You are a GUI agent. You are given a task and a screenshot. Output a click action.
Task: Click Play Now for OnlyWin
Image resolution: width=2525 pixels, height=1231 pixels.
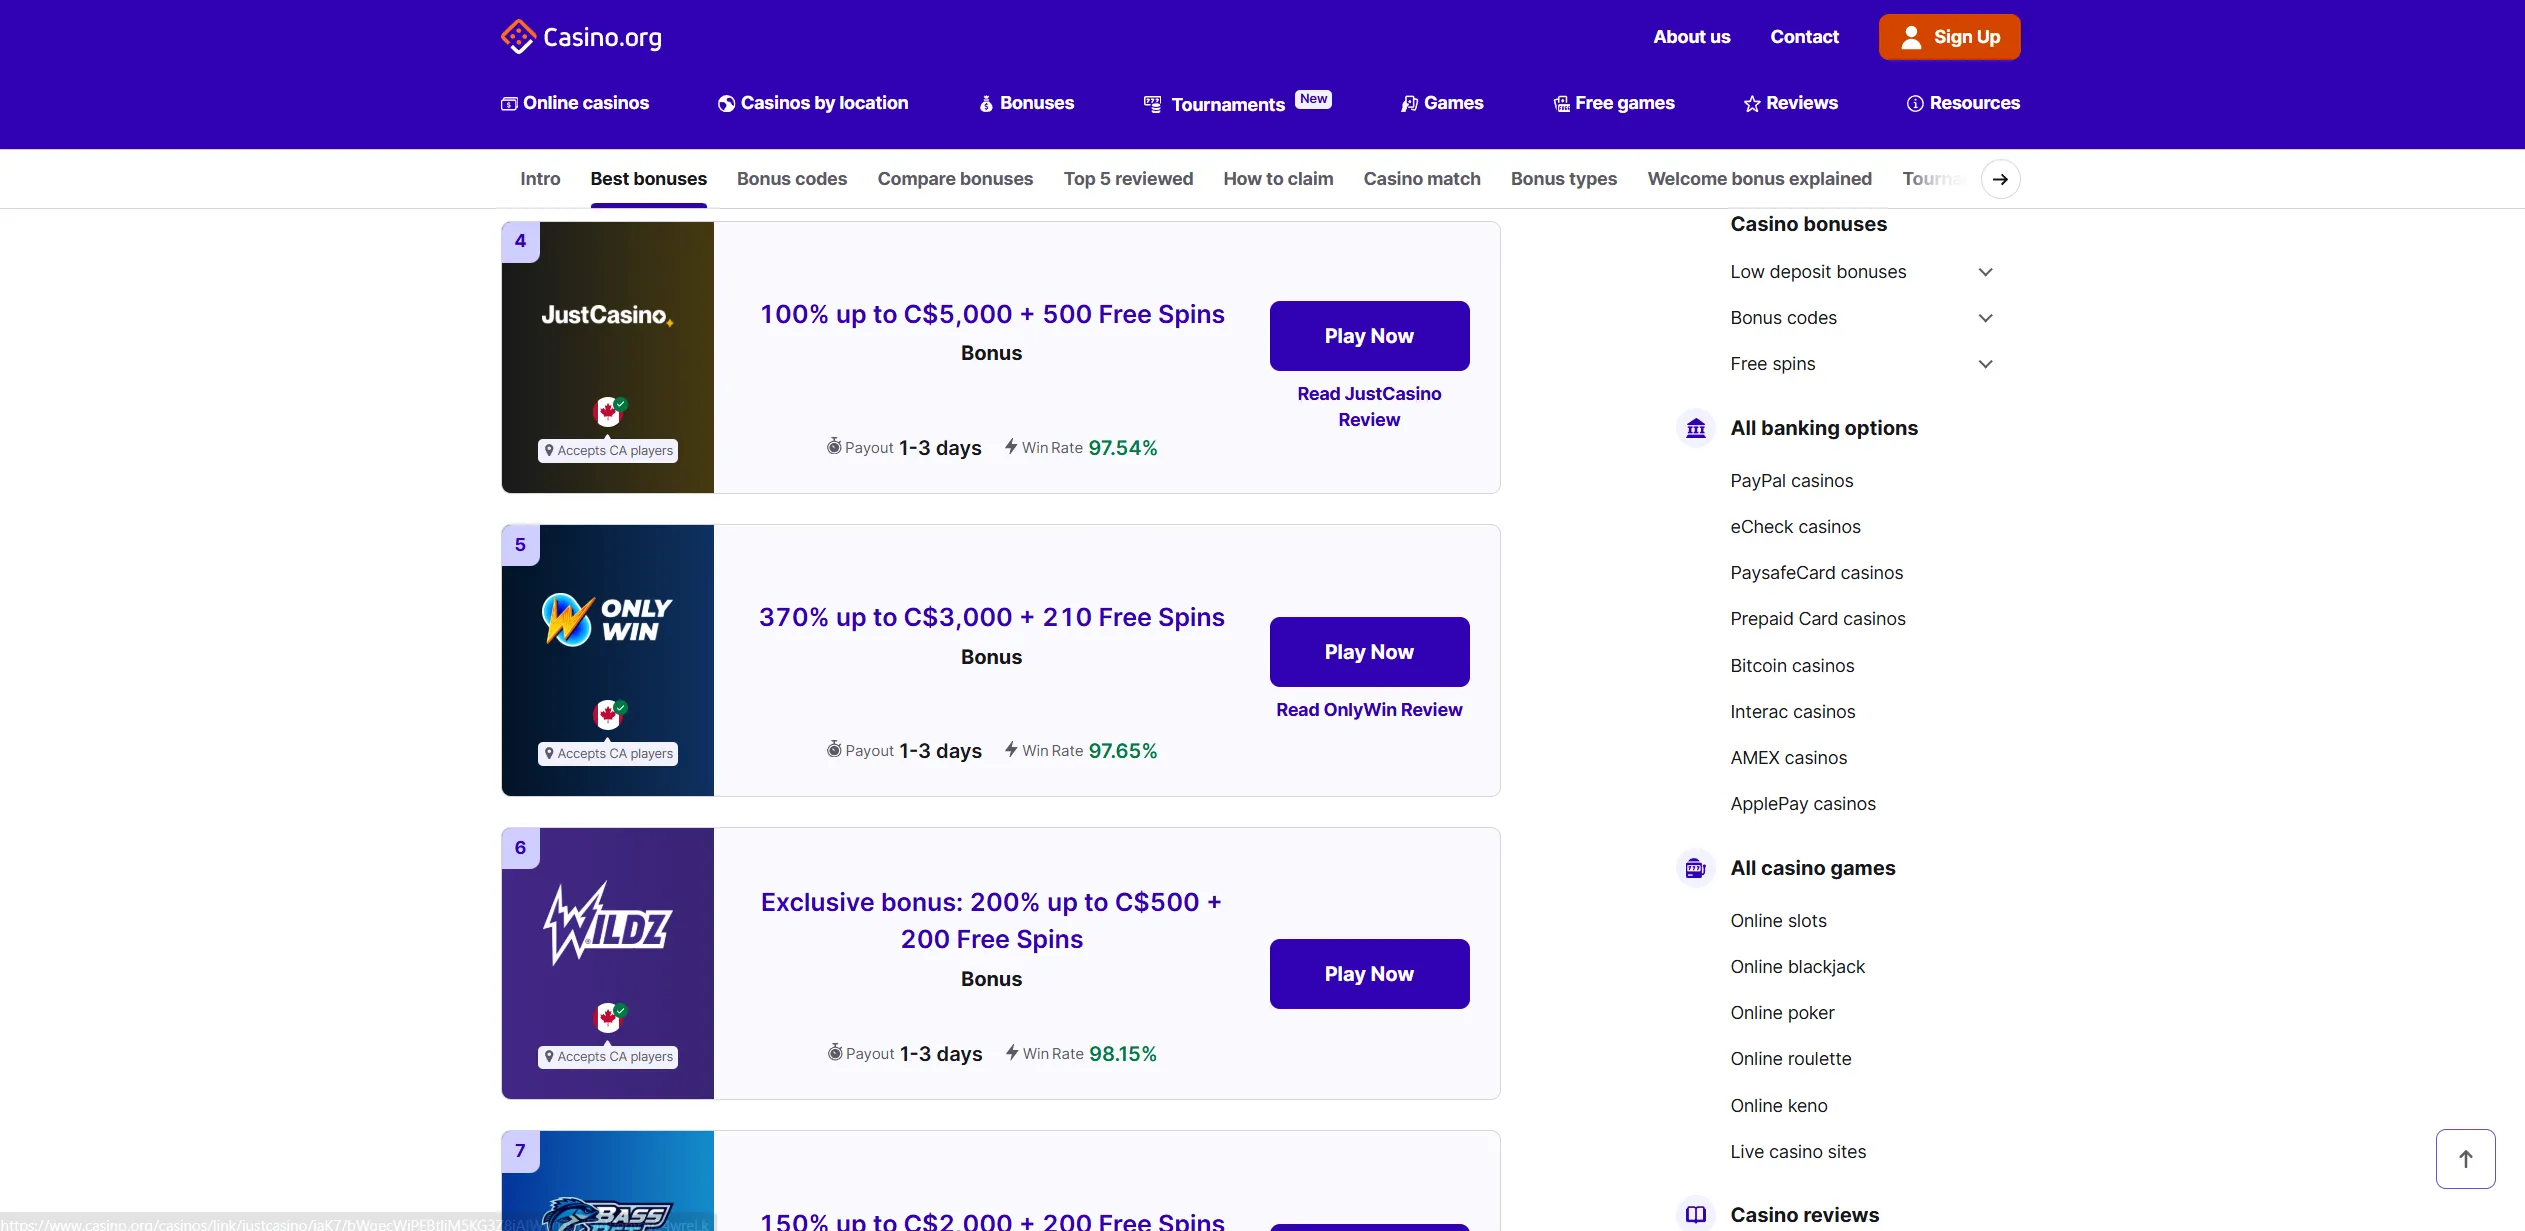pyautogui.click(x=1369, y=652)
